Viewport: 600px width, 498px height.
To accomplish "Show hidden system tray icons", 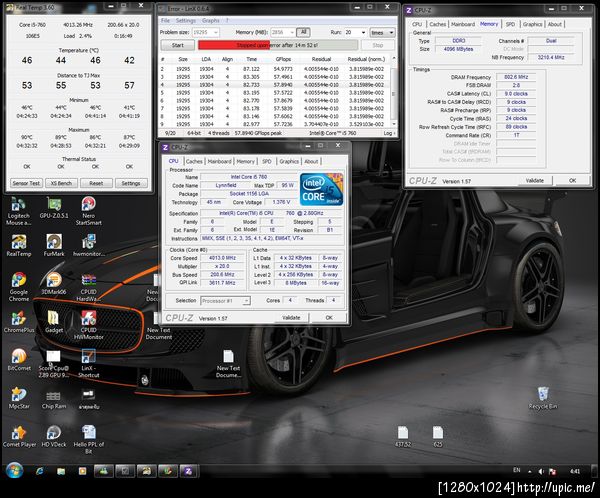I will tap(530, 472).
